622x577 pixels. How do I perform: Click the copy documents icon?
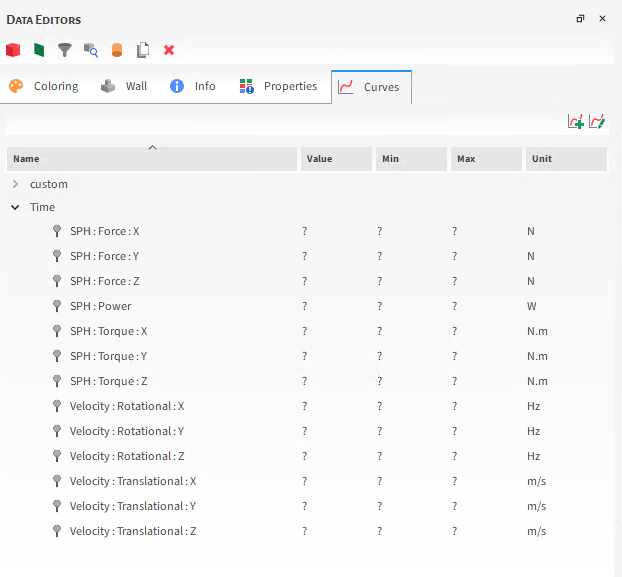pyautogui.click(x=143, y=50)
